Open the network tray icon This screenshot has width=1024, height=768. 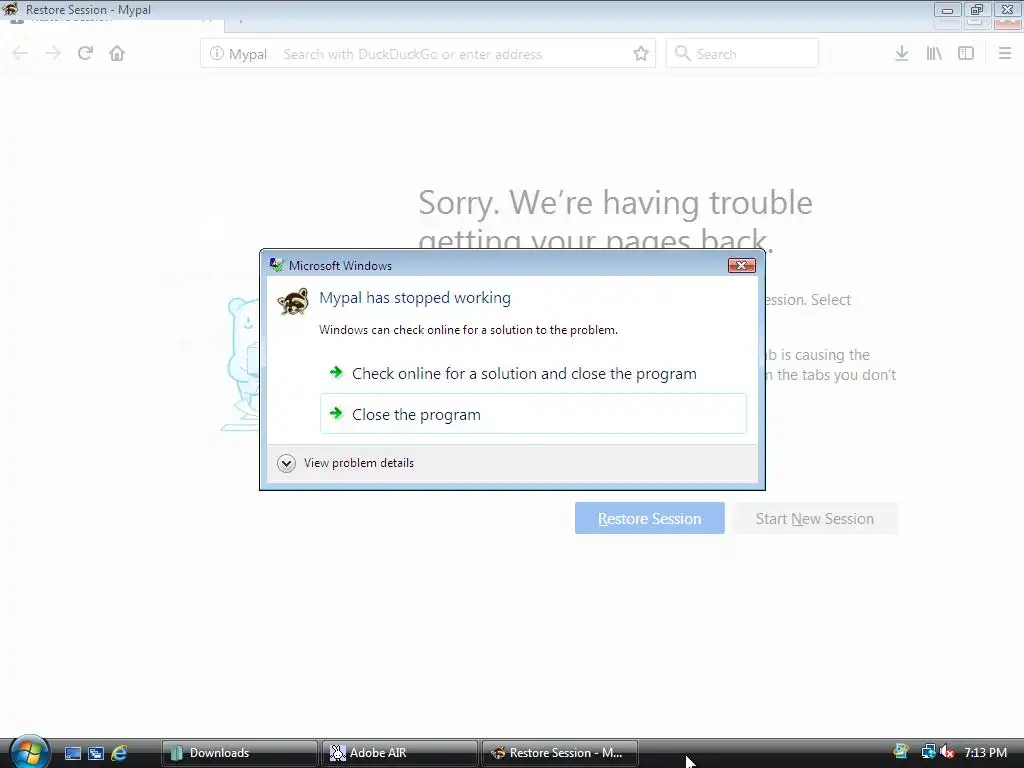pos(928,752)
